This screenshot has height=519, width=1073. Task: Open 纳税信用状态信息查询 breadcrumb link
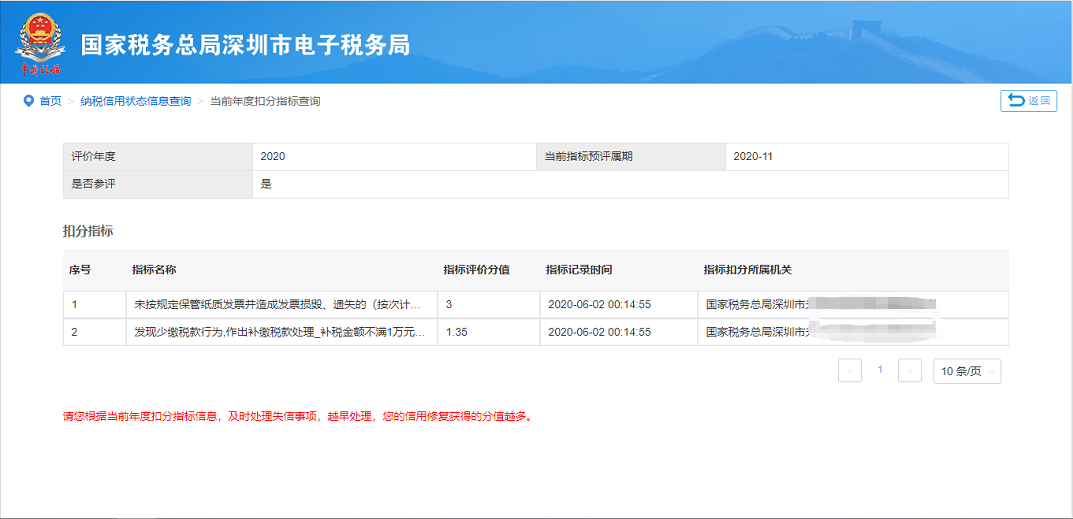click(136, 101)
